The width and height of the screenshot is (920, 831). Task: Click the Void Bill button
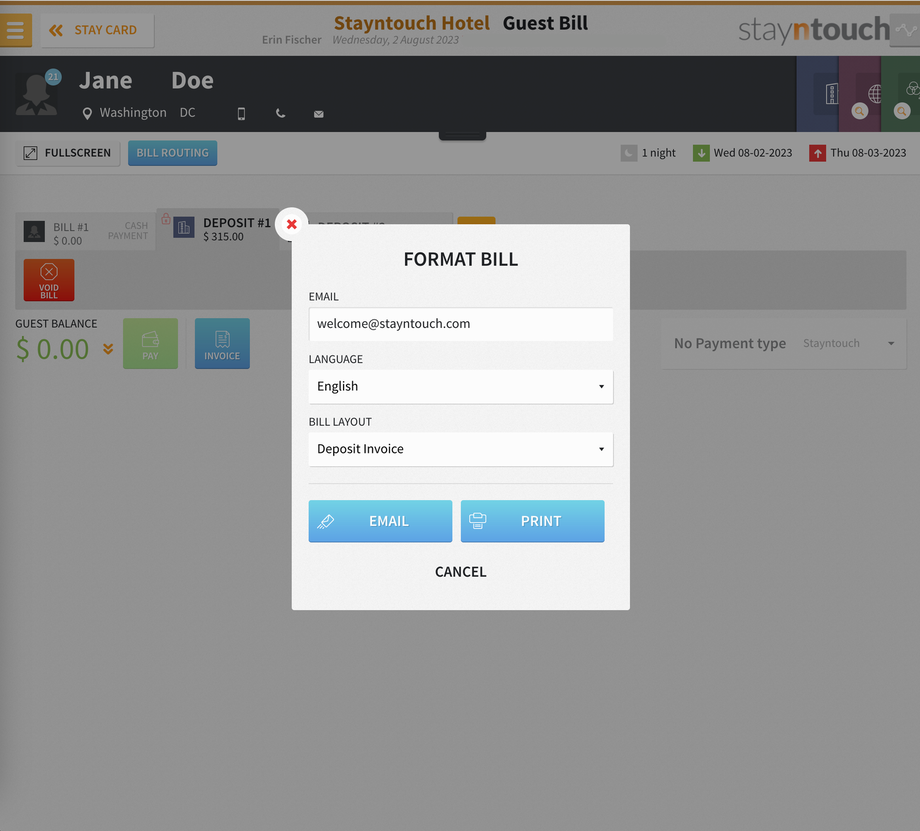tap(49, 280)
